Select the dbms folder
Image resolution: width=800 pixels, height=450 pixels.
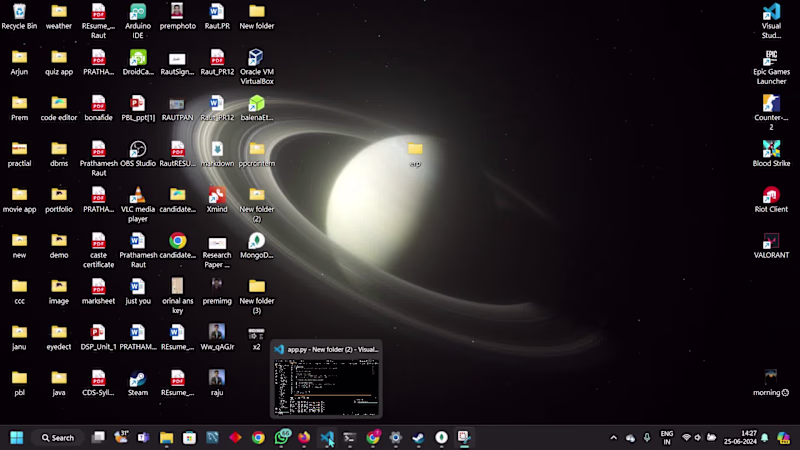coord(59,154)
